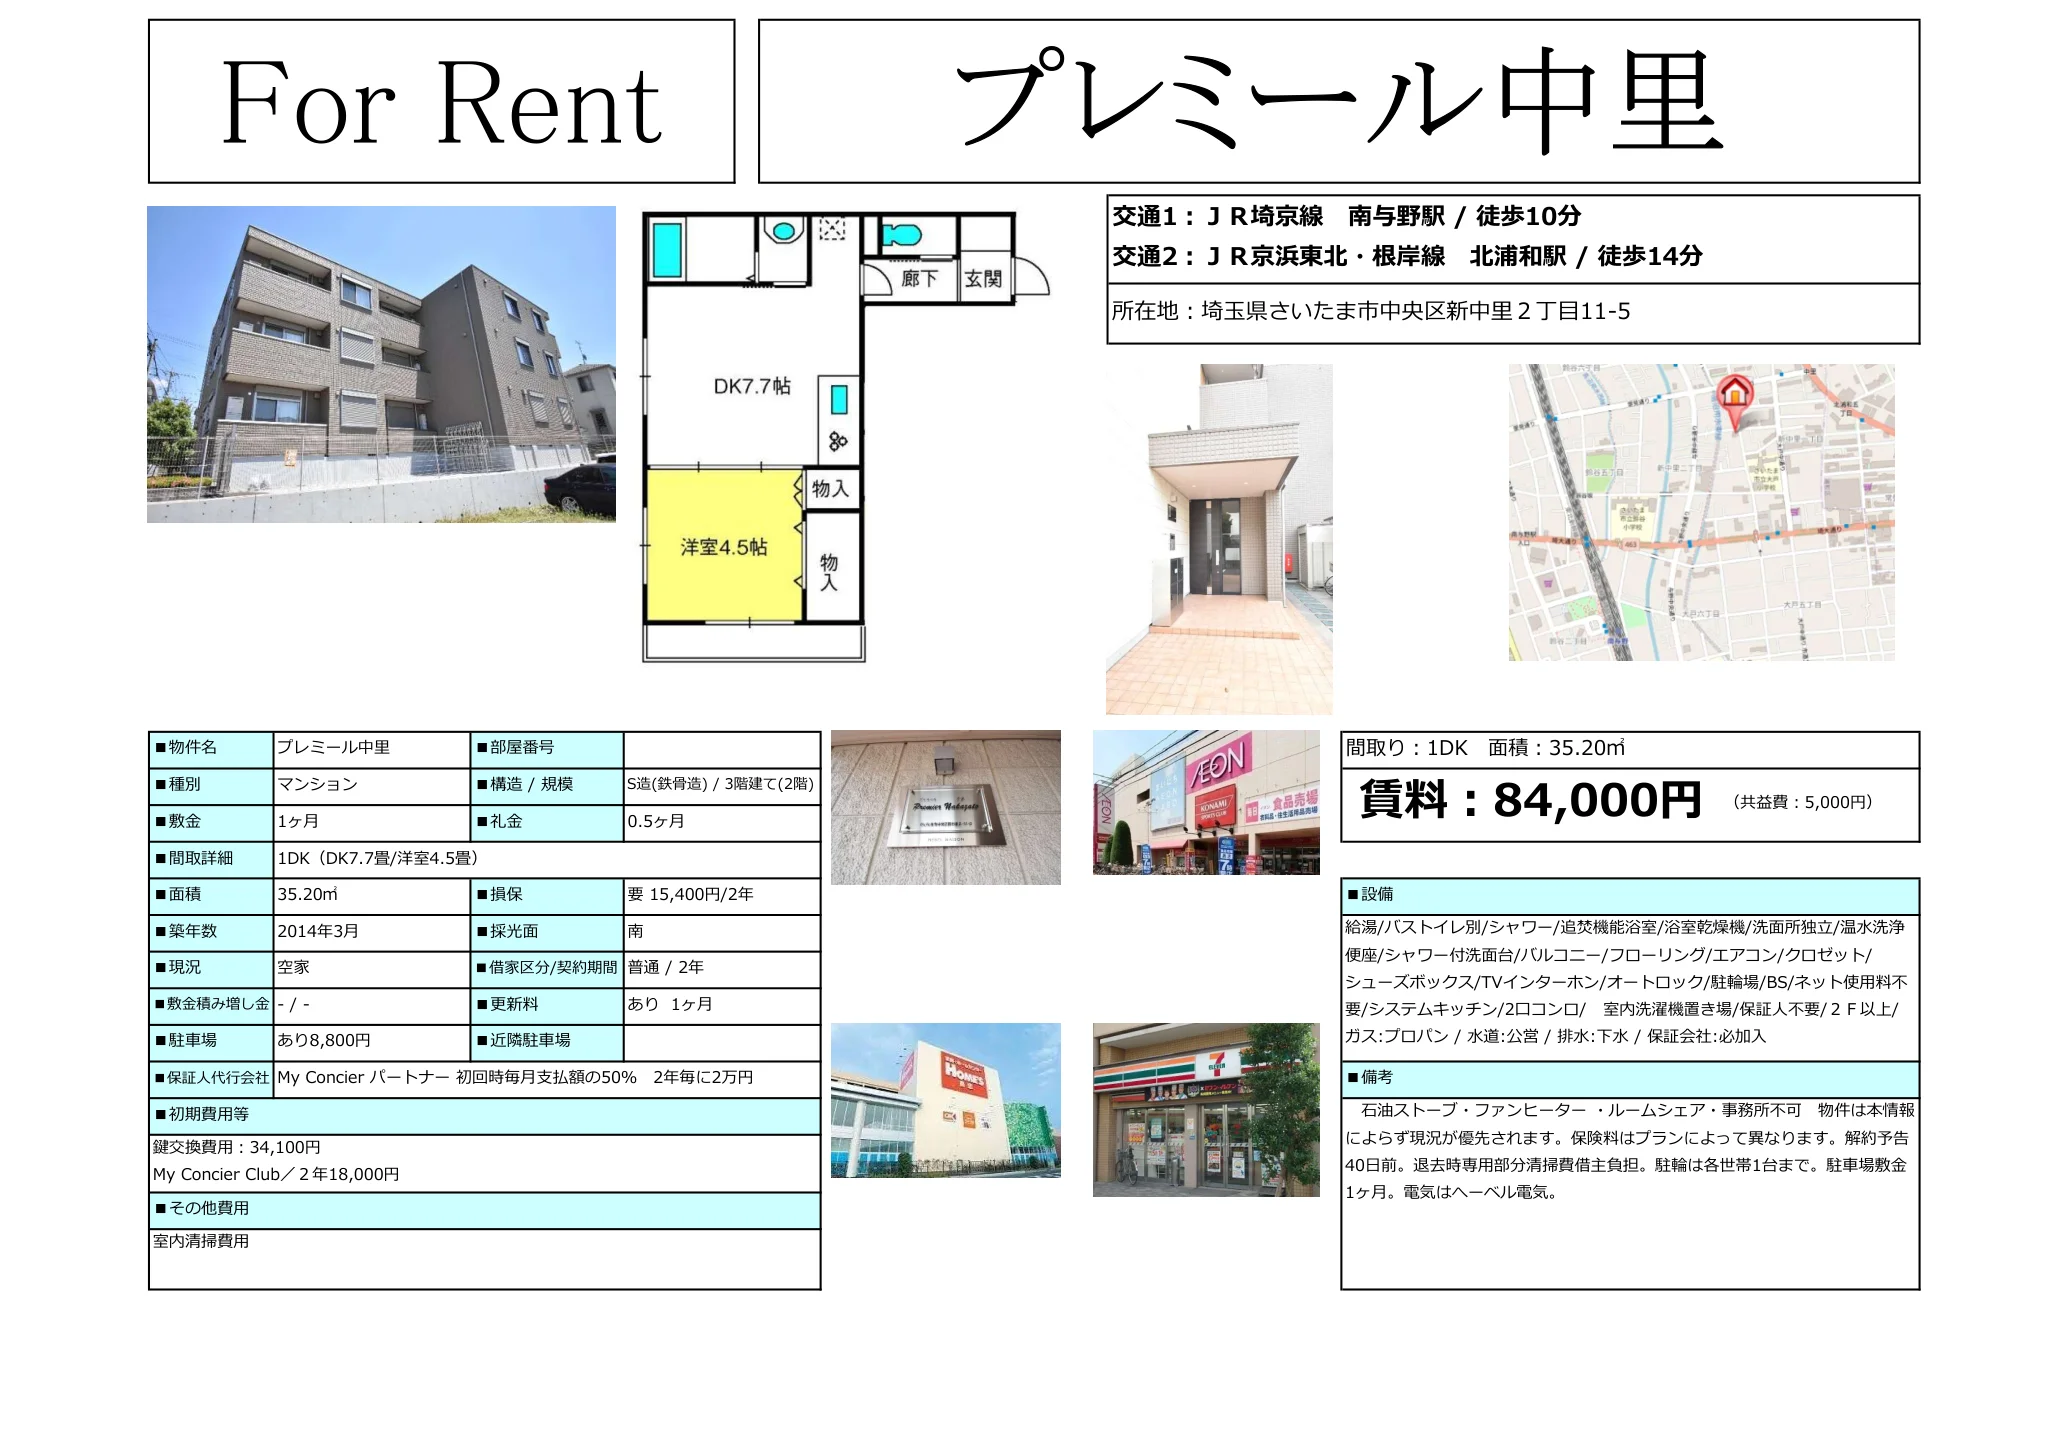
Task: Click the kitchen stove burner icon
Action: [x=838, y=441]
